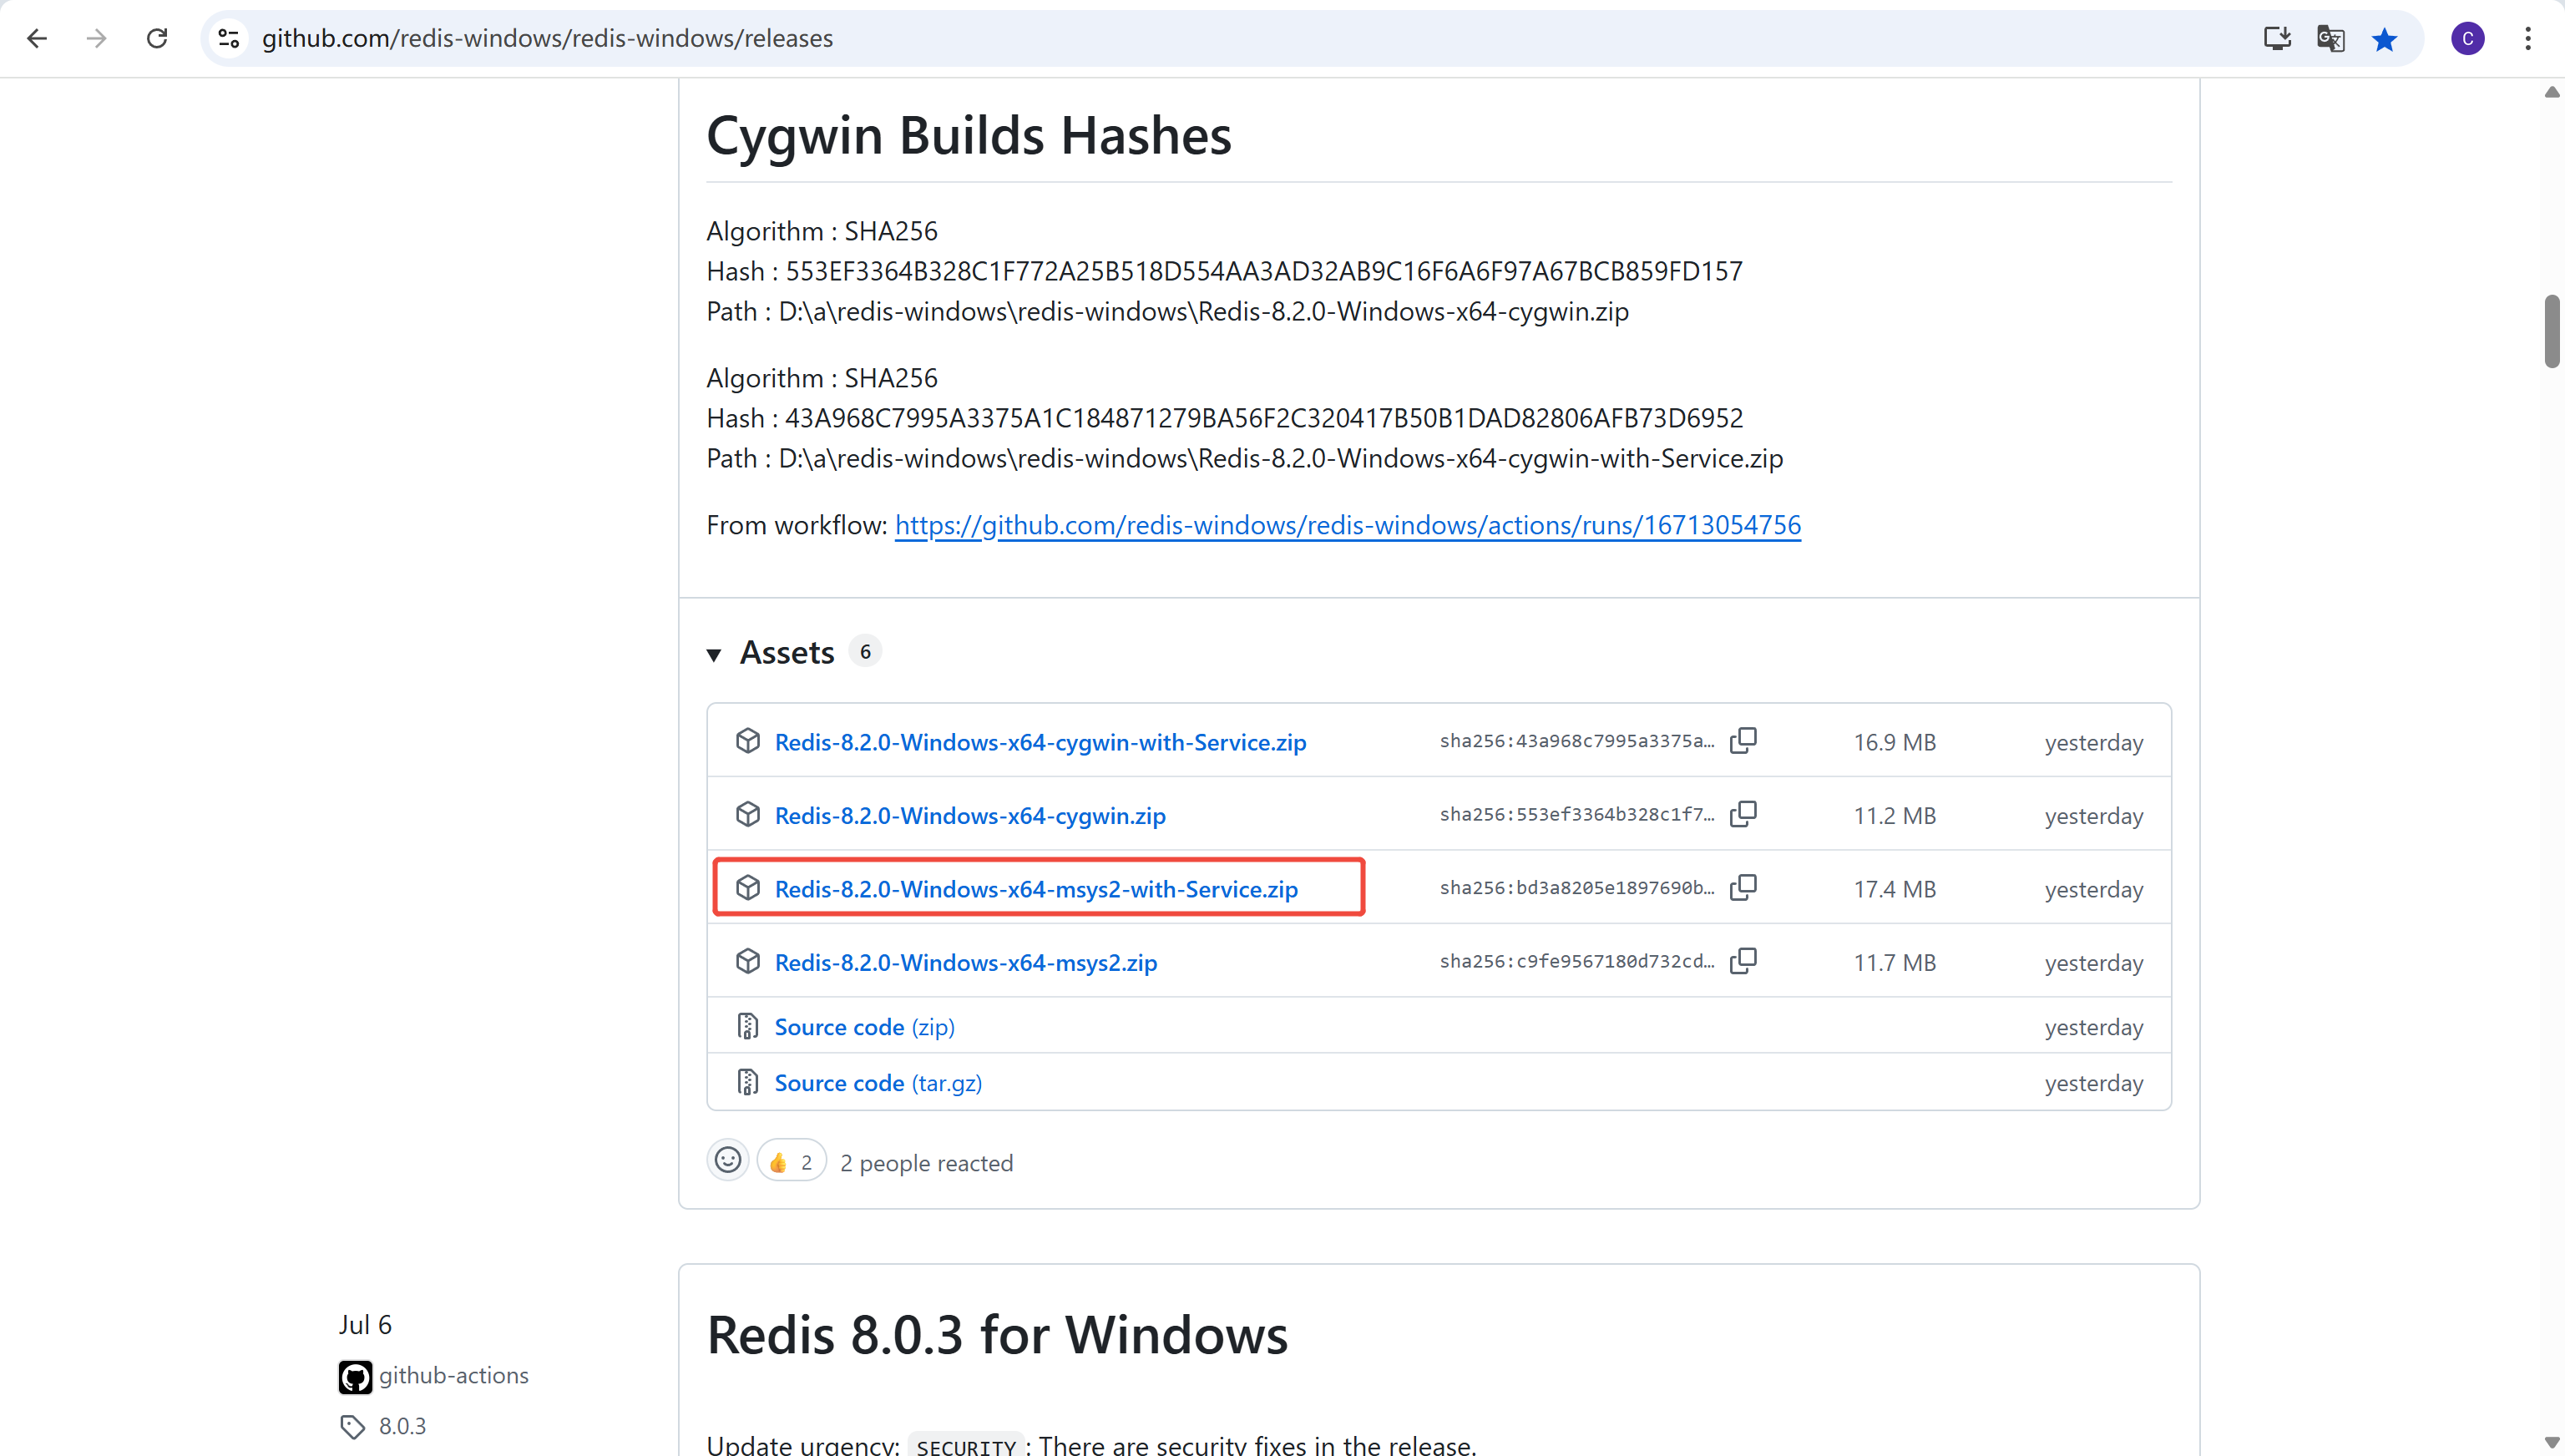Click sha256:43a968c7995a3375a hash text
The image size is (2565, 1456).
coord(1577,741)
